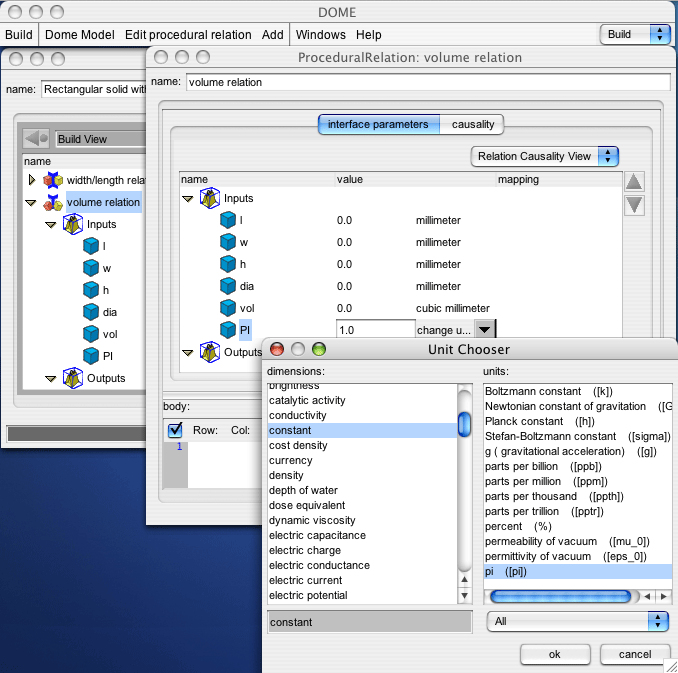
Task: Close the Unit Chooser with red button
Action: click(277, 349)
